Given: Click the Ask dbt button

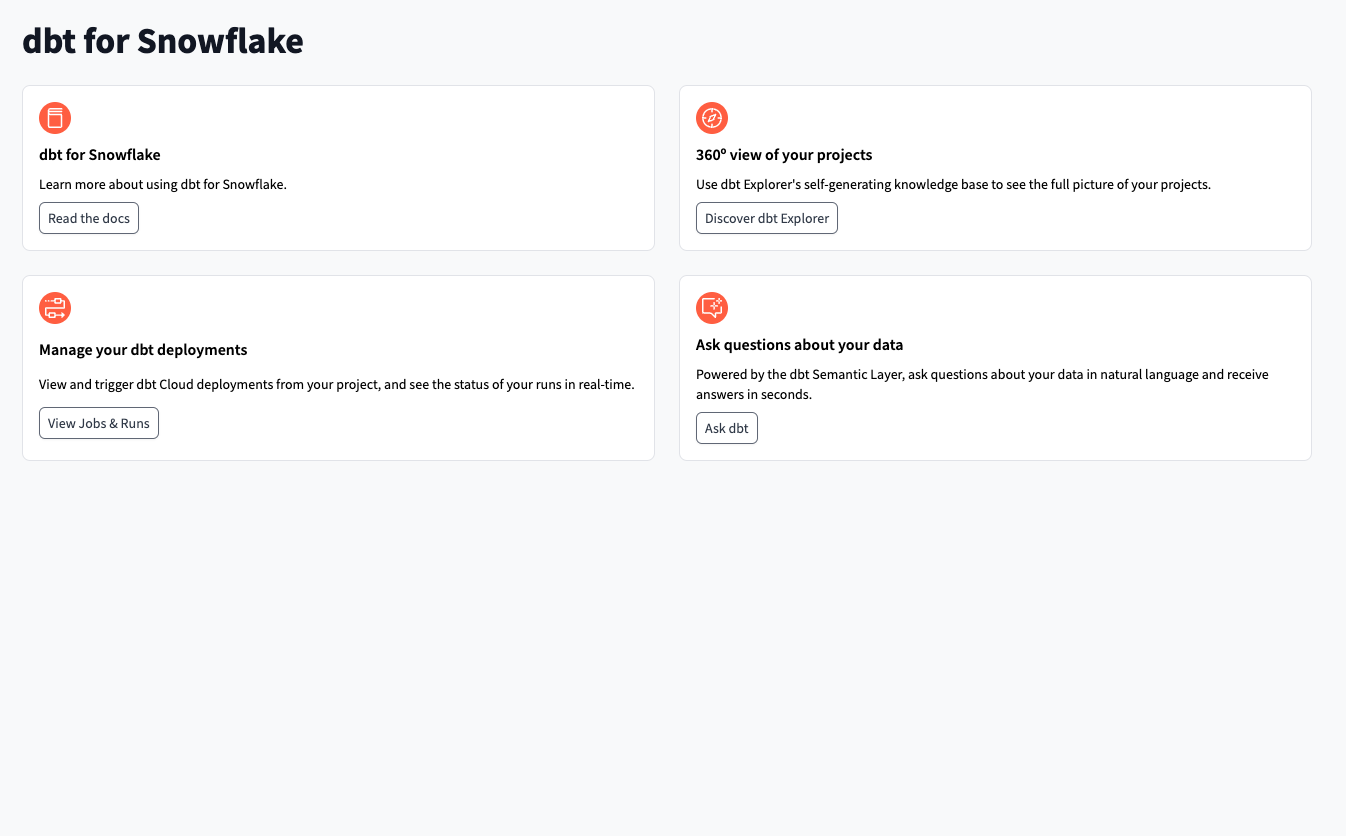Looking at the screenshot, I should [726, 427].
